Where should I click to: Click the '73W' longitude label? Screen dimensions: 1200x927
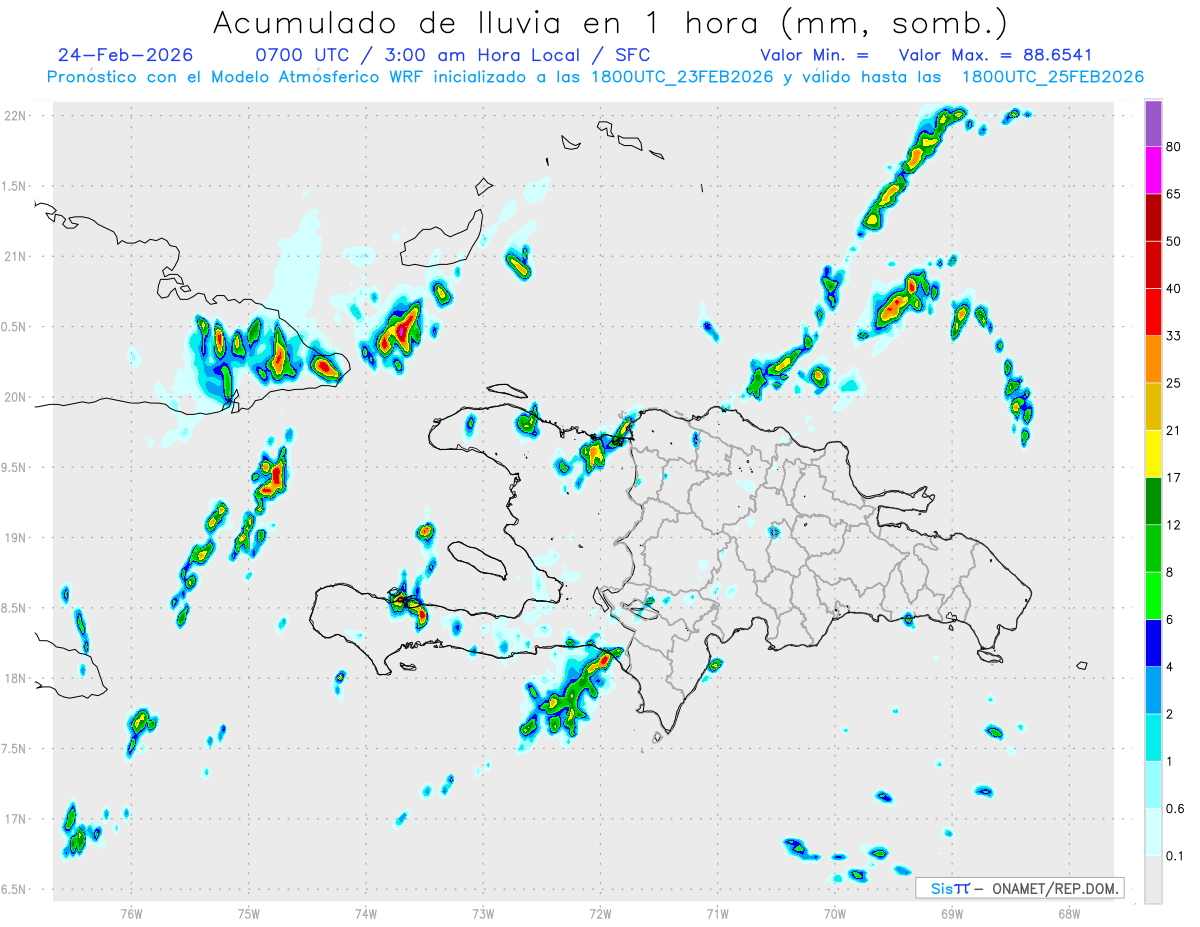[483, 912]
